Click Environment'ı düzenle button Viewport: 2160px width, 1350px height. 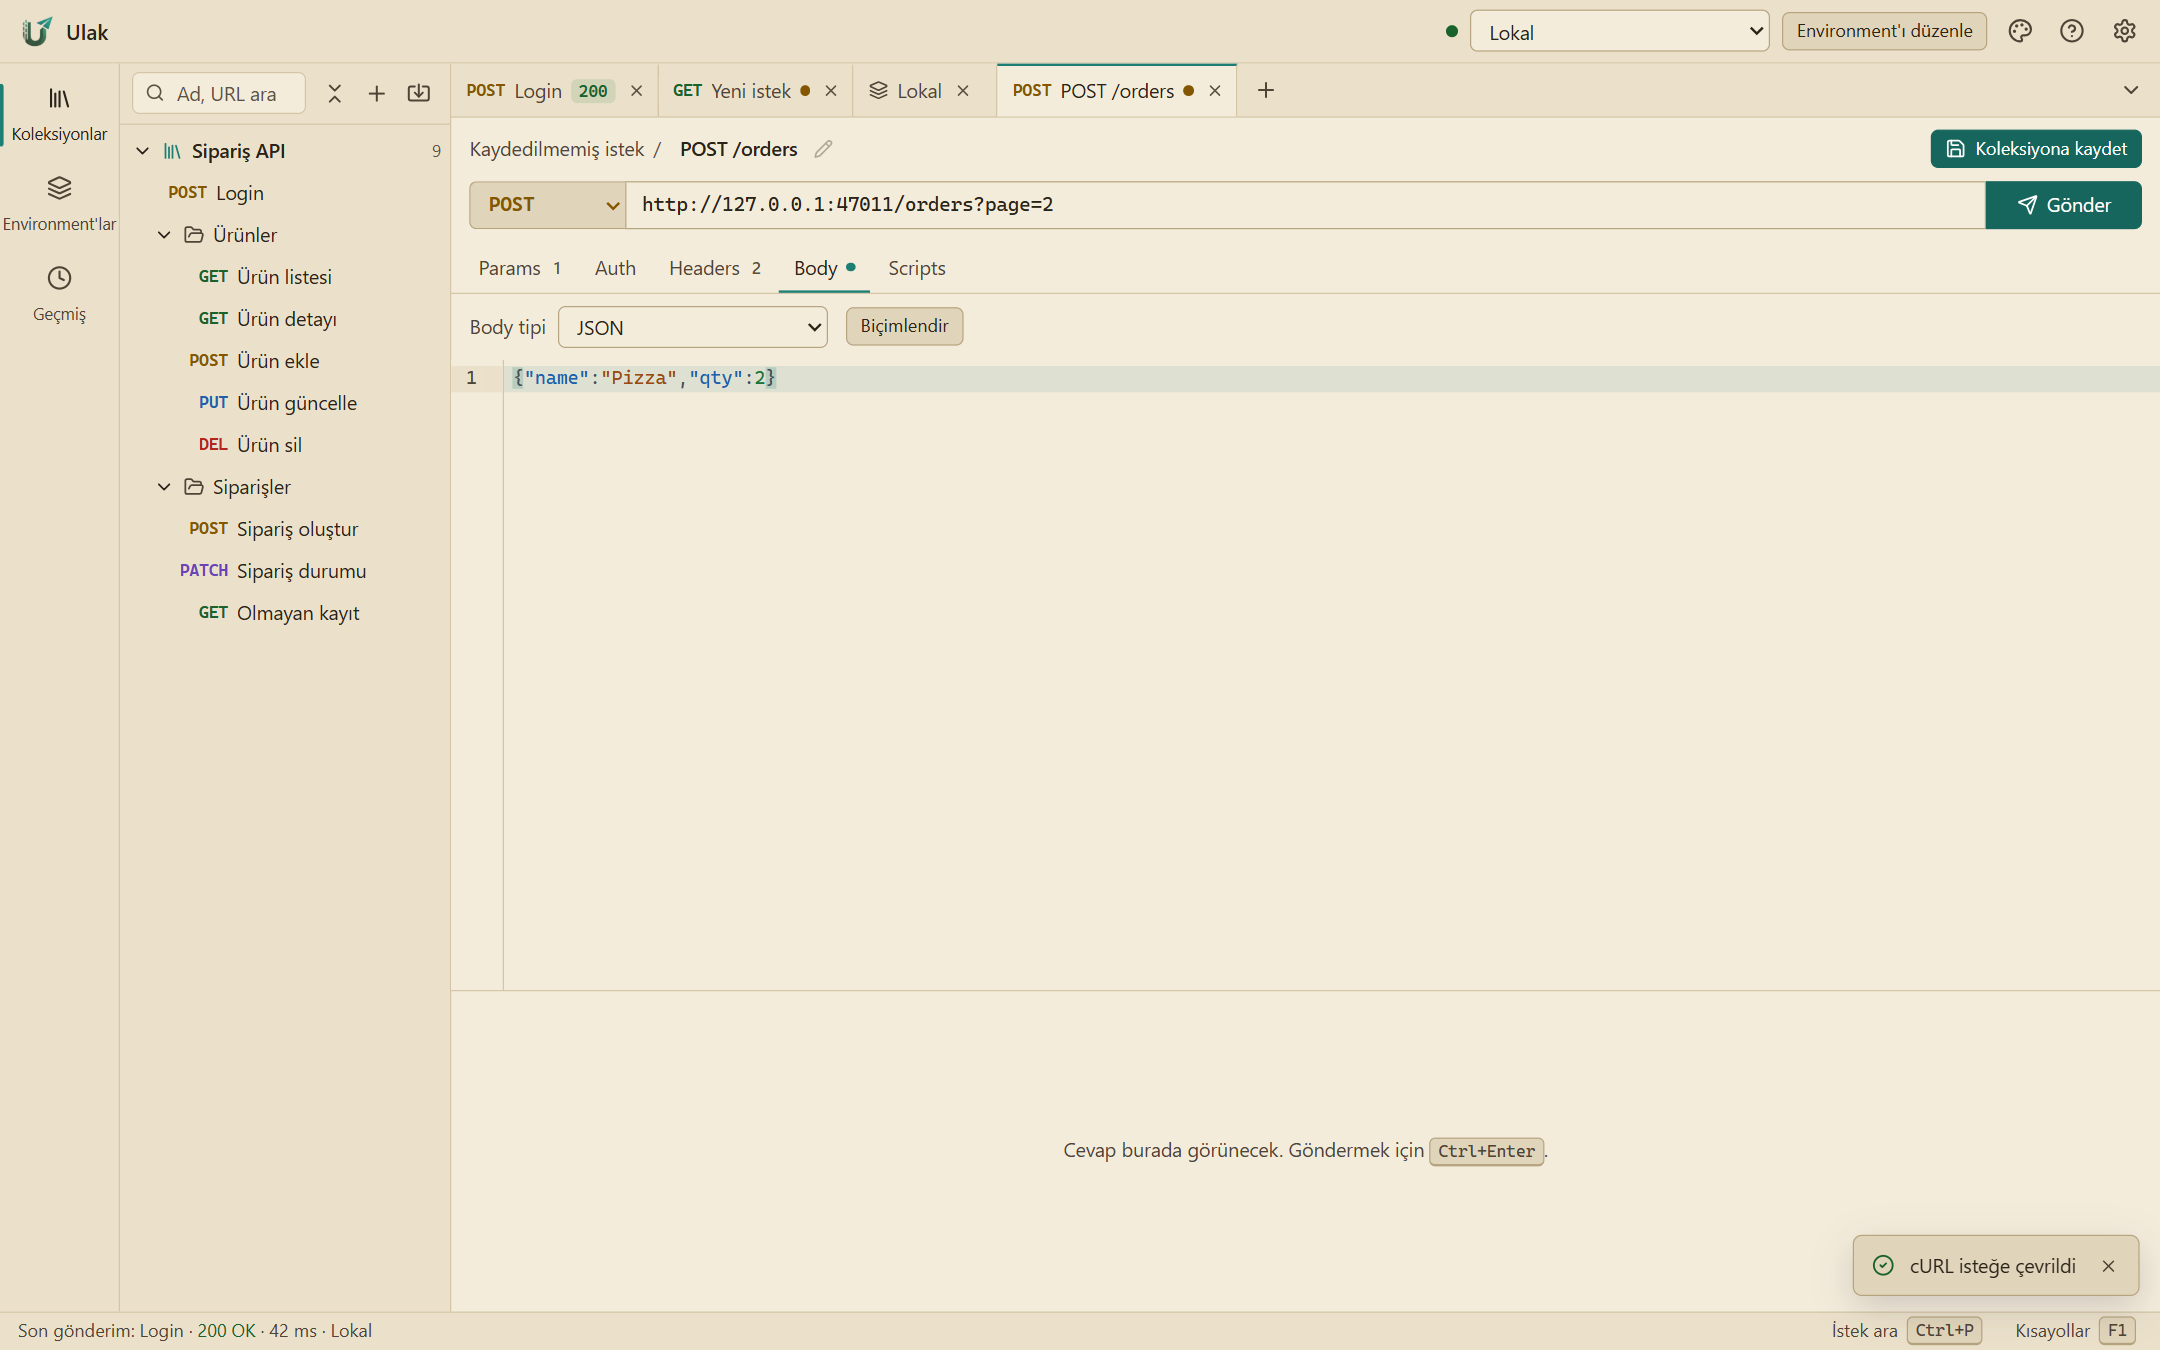(x=1884, y=31)
